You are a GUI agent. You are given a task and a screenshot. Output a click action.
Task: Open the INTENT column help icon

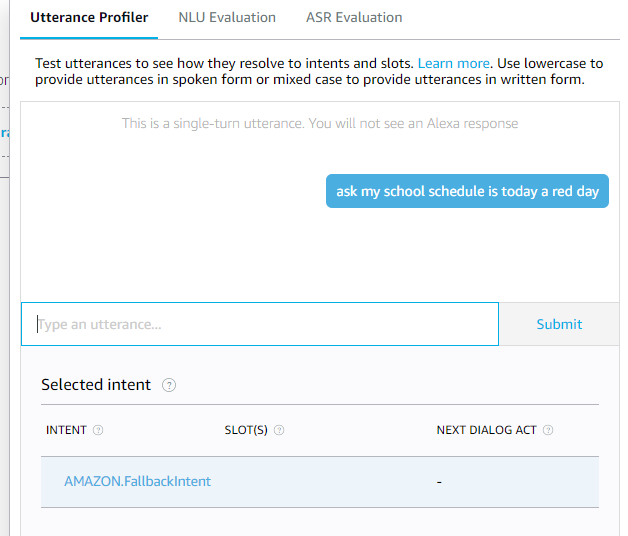(x=98, y=431)
